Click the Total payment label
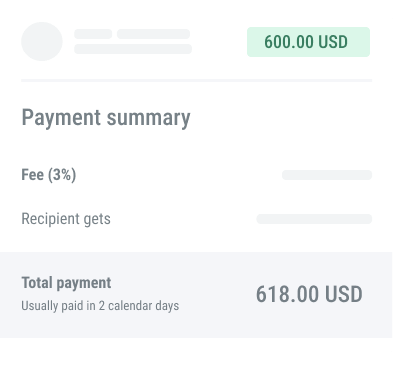The width and height of the screenshot is (393, 365). pos(66,283)
